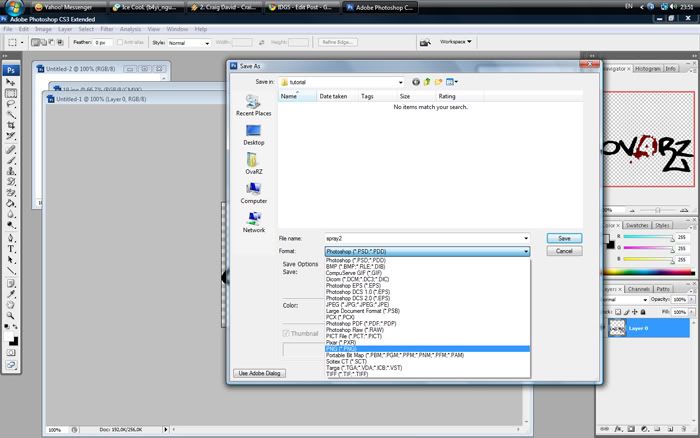Switch to the Swatches tab
The height and width of the screenshot is (438, 700).
tap(637, 225)
